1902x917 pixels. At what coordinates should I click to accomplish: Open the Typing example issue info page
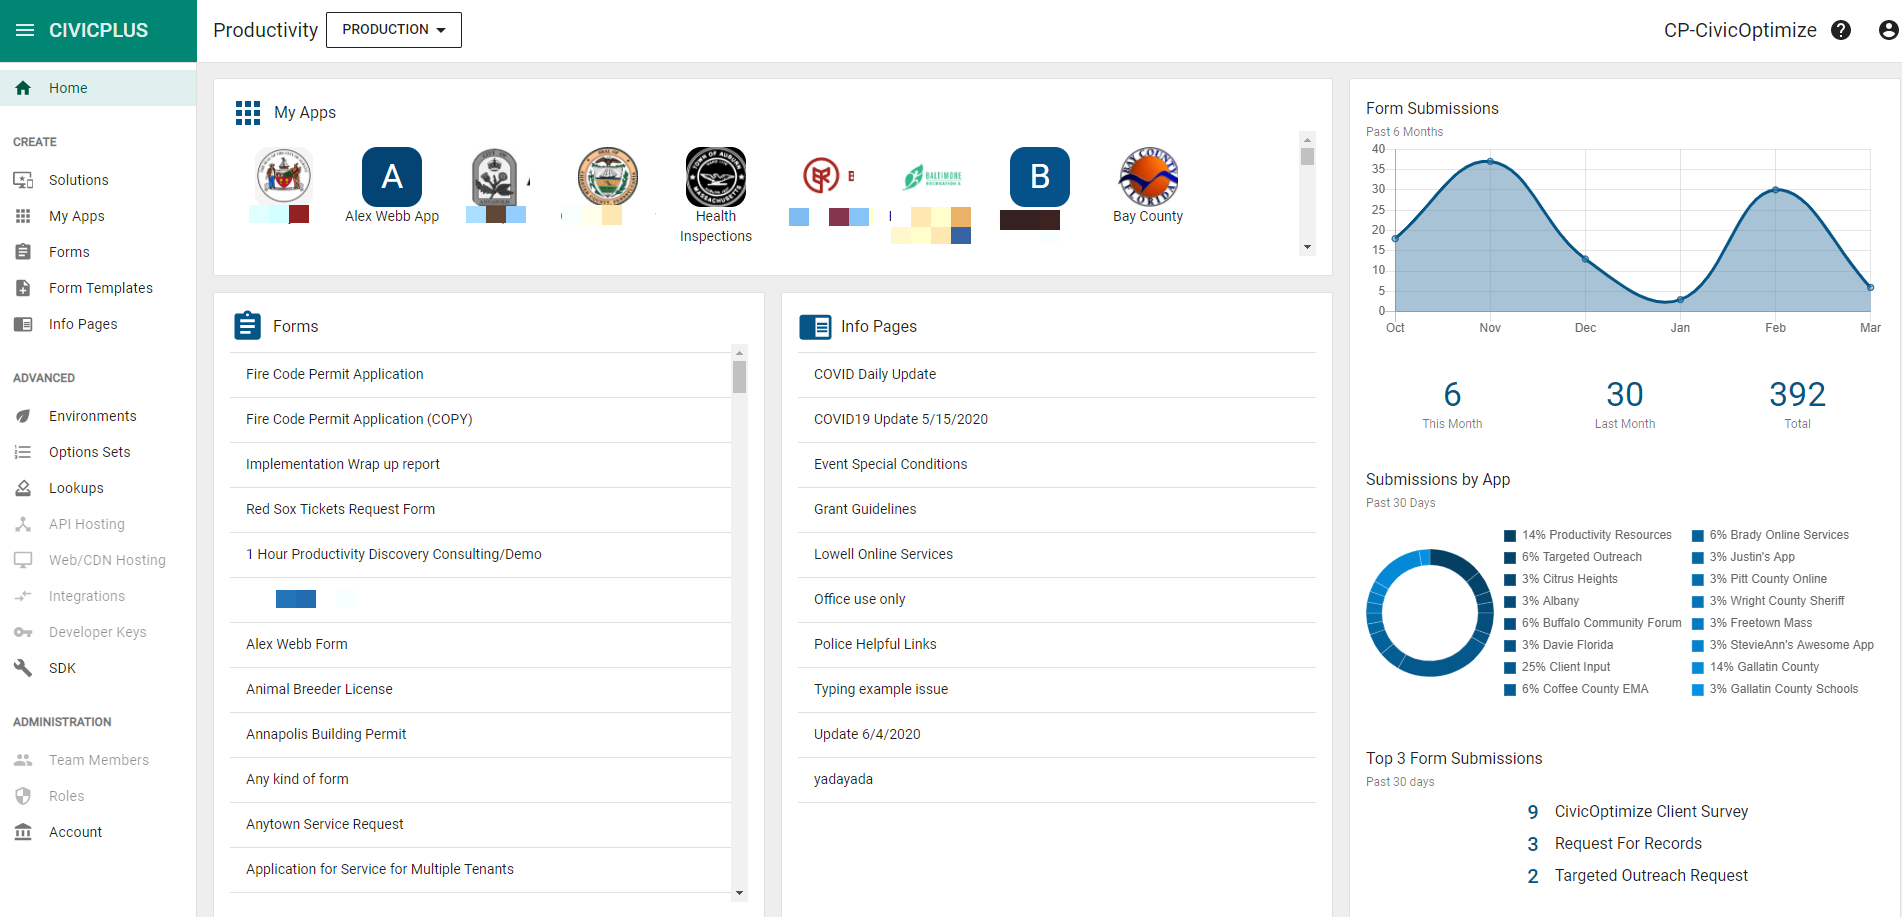point(1056,690)
